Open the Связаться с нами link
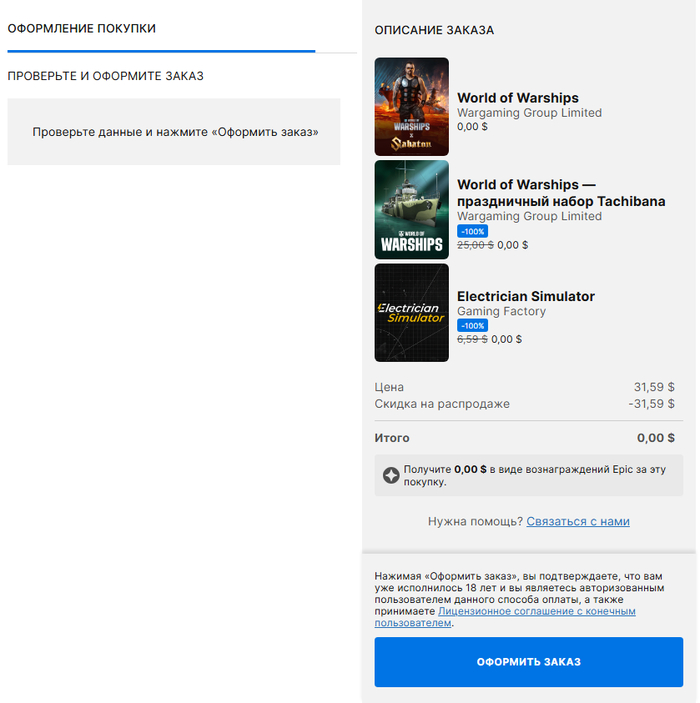The image size is (700, 703). pyautogui.click(x=578, y=521)
